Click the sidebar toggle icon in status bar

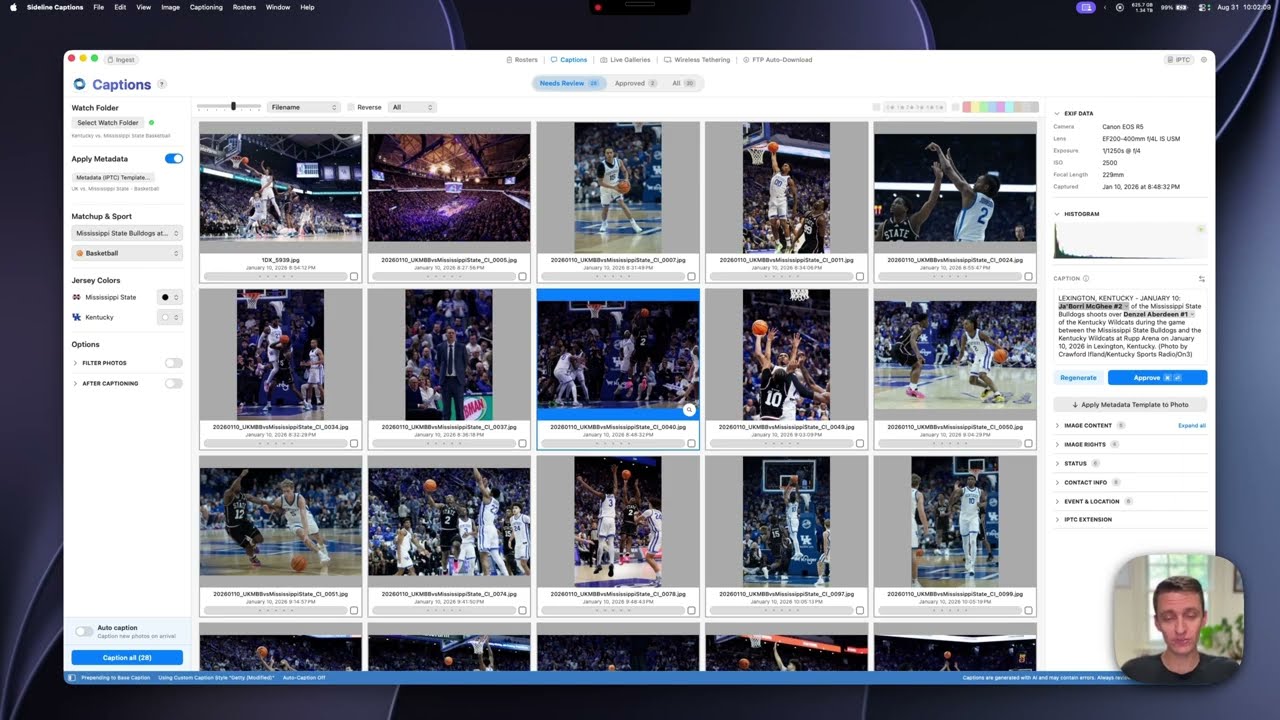coord(71,677)
